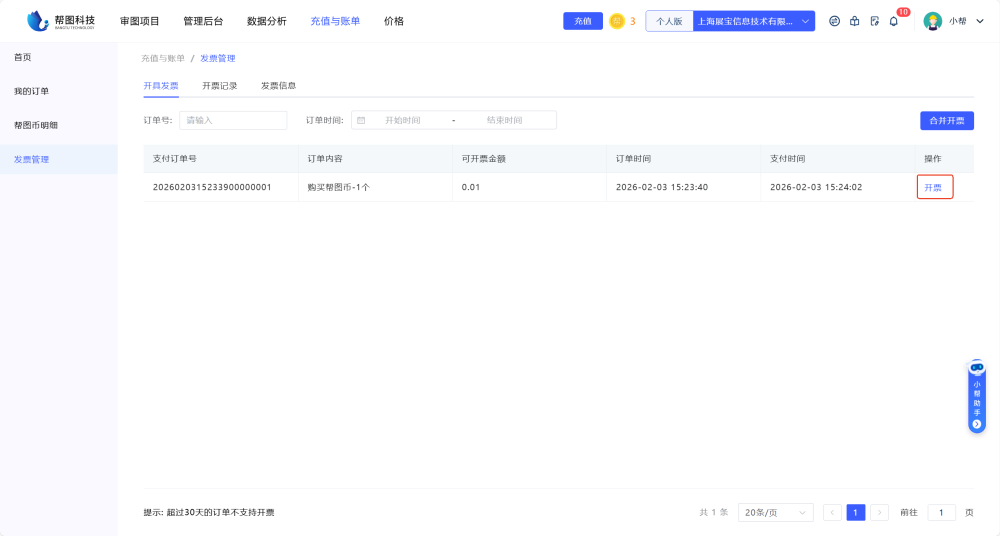Switch to 个人版 edition toggle
Image resolution: width=1000 pixels, height=536 pixels.
[x=669, y=21]
